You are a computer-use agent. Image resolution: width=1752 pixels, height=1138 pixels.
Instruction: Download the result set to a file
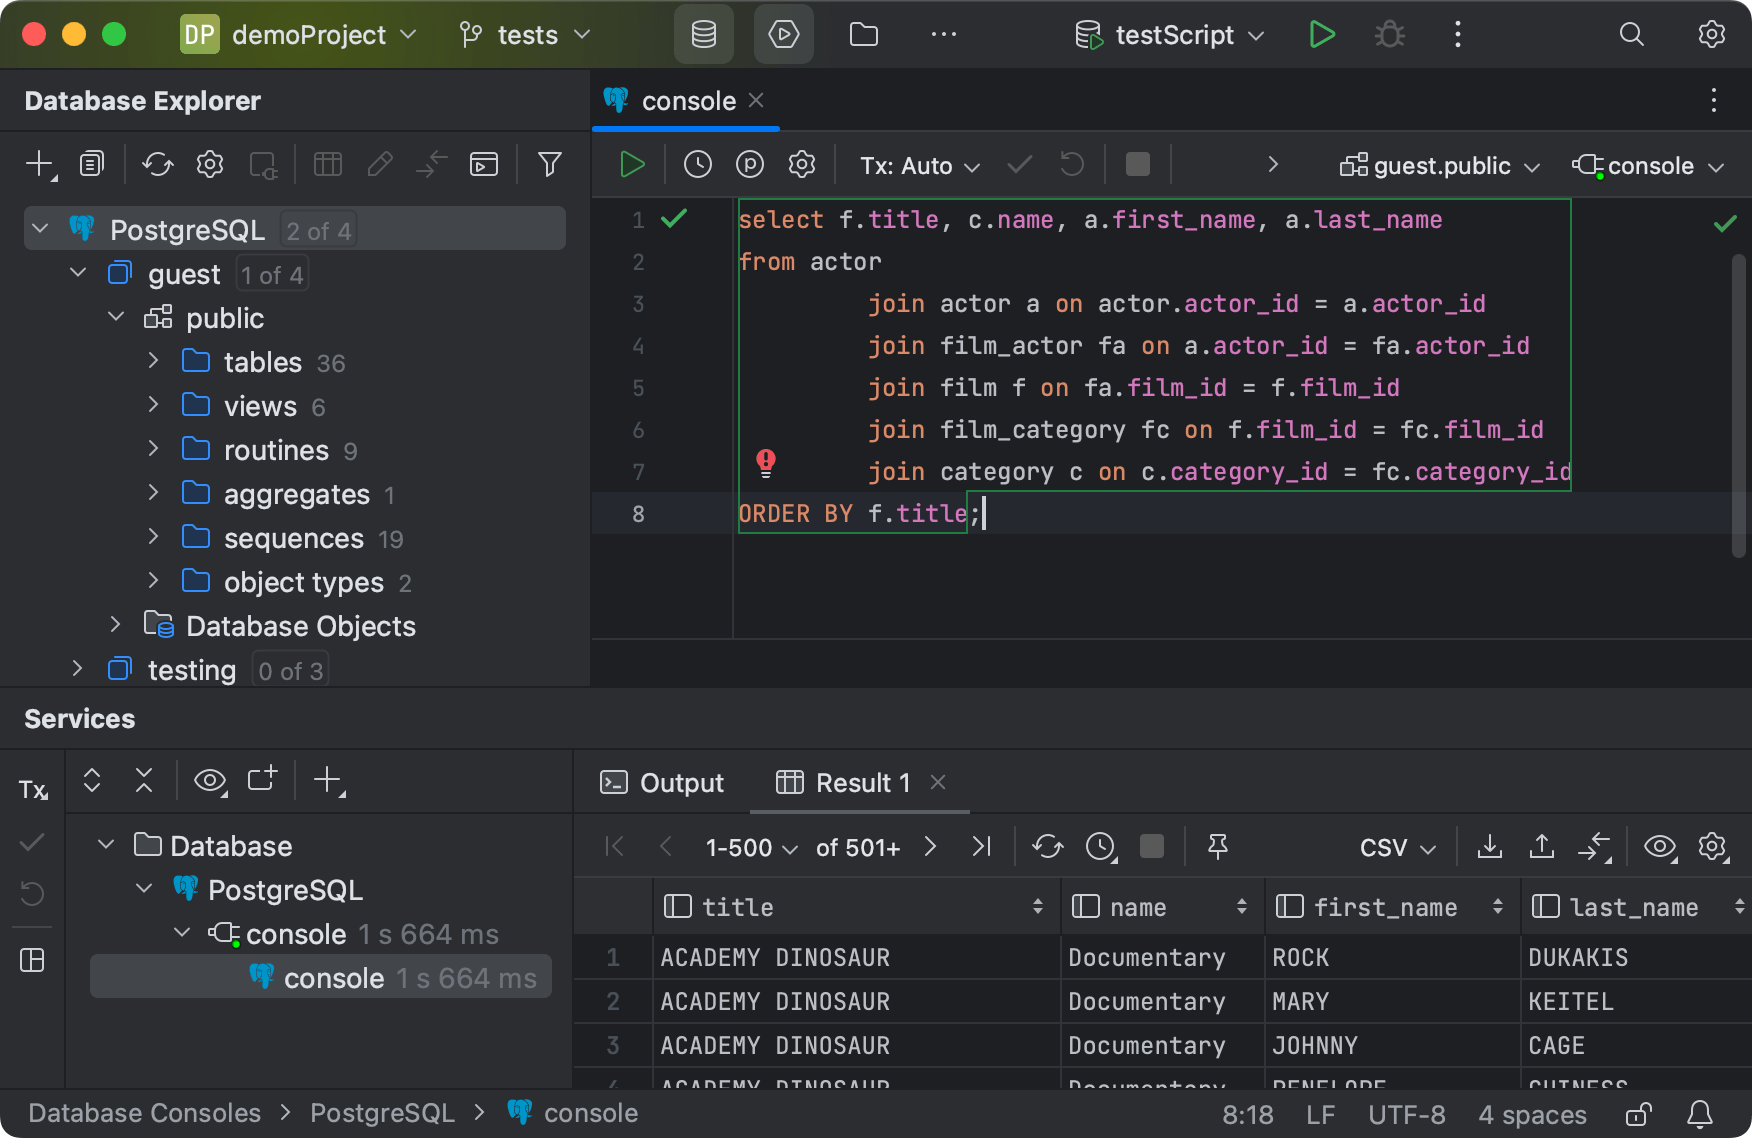1489,846
